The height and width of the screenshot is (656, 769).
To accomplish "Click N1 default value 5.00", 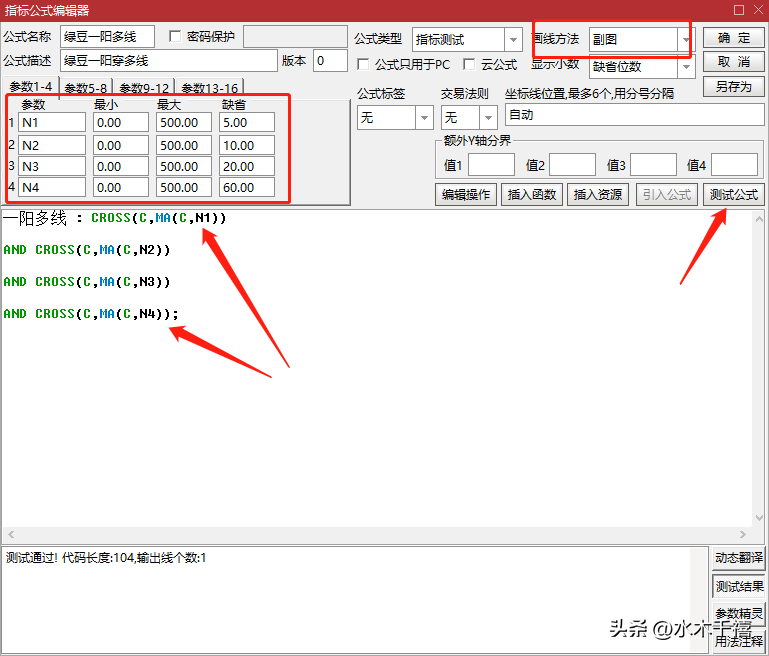I will pyautogui.click(x=247, y=123).
